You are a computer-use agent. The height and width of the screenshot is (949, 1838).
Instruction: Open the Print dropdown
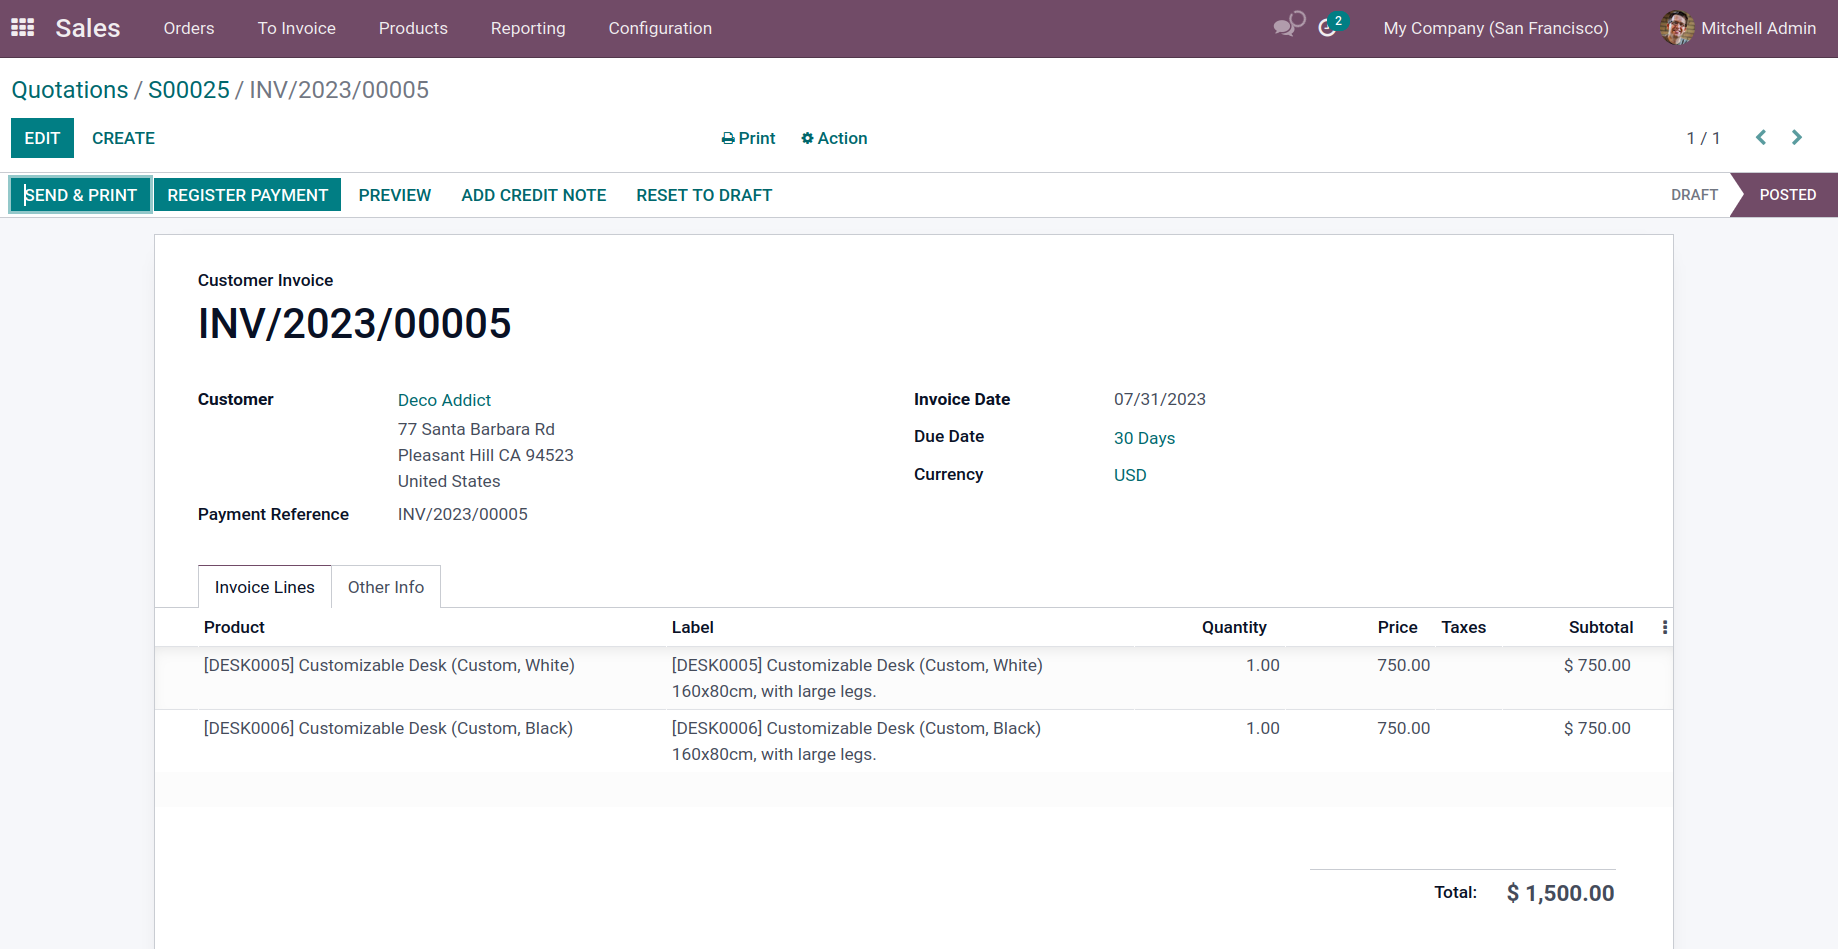click(x=748, y=138)
